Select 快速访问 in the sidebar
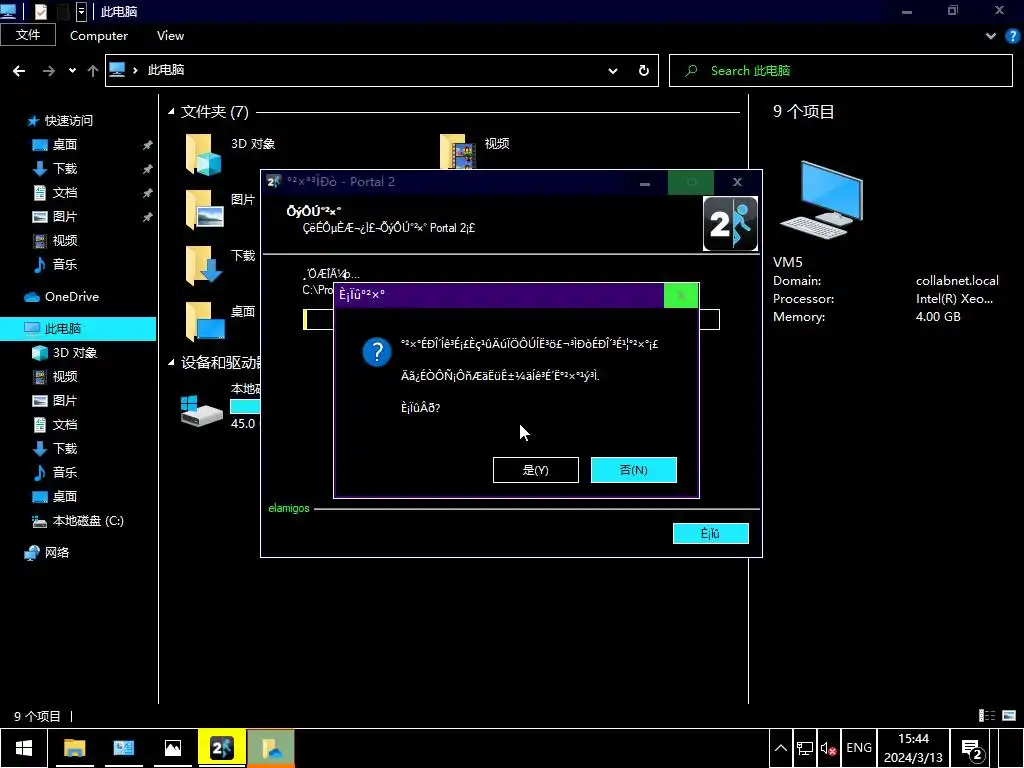 [69, 121]
